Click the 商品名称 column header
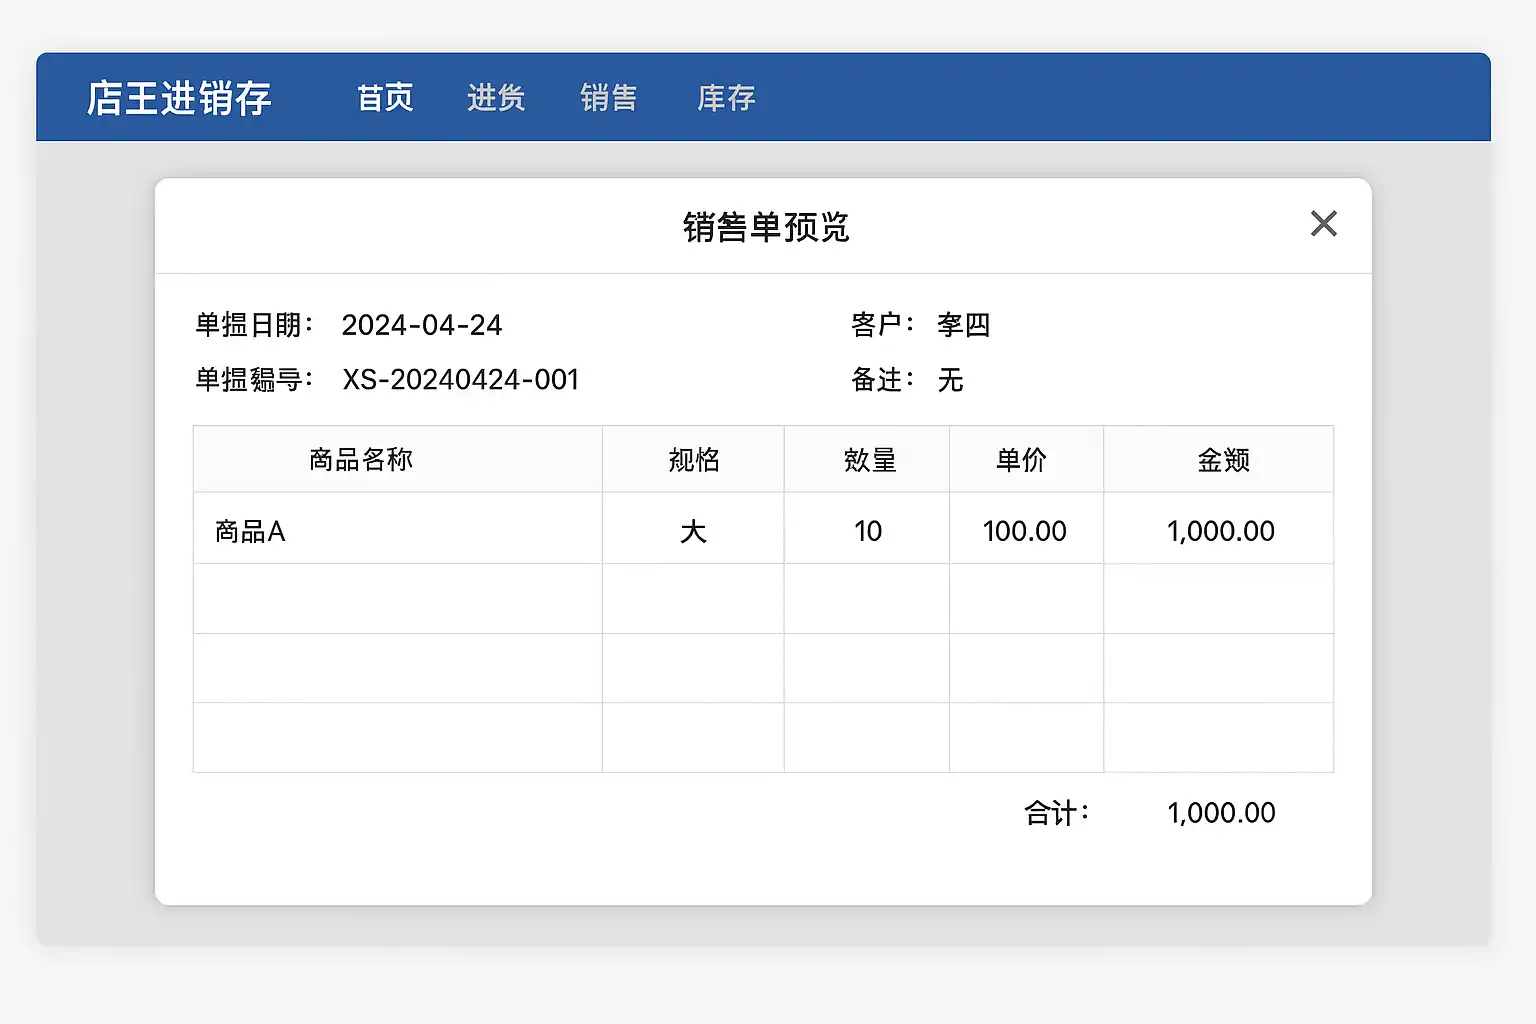The image size is (1536, 1024). click(361, 460)
